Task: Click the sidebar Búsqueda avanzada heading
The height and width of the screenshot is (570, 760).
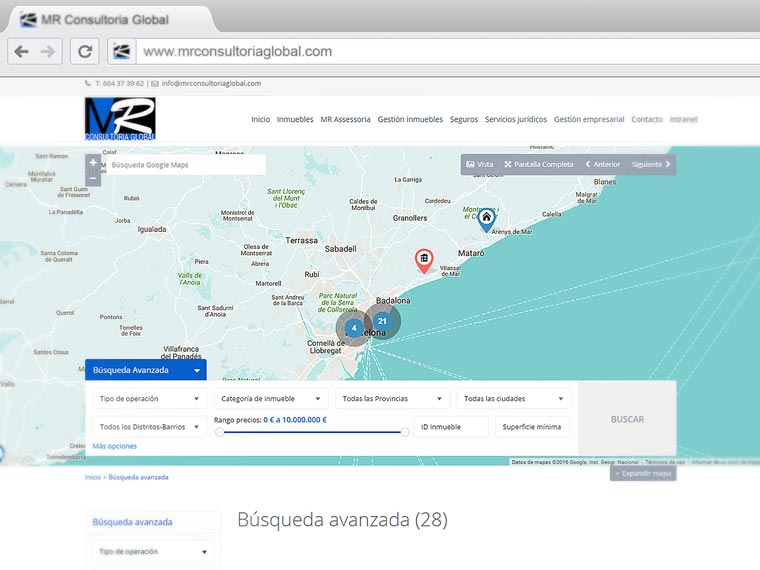Action: 132,522
